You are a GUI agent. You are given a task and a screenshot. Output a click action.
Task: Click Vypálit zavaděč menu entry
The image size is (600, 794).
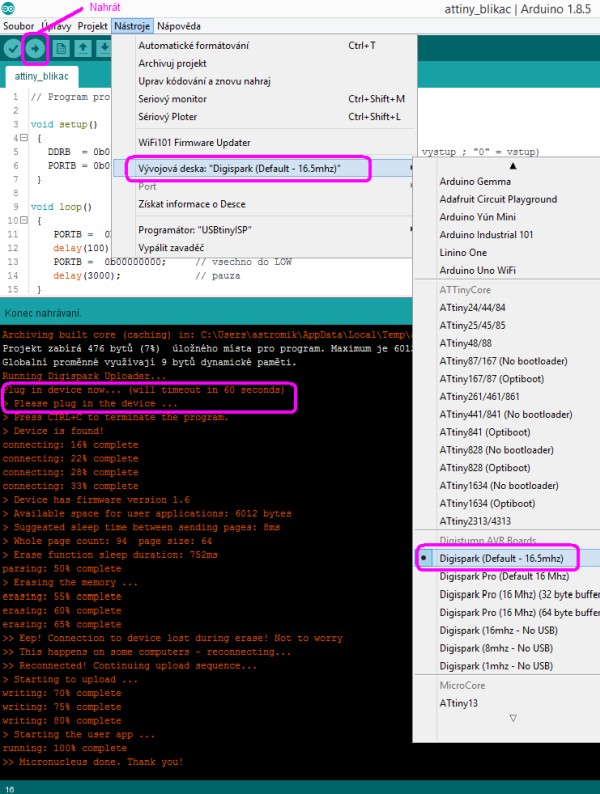(263, 248)
